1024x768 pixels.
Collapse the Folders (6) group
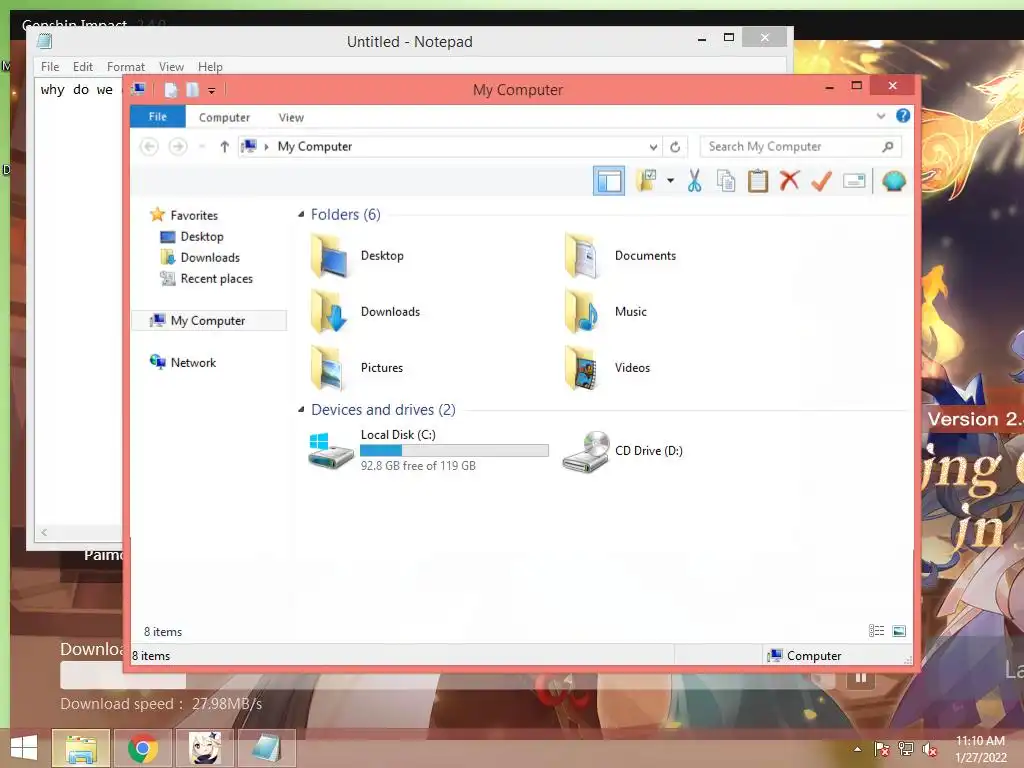tap(301, 214)
